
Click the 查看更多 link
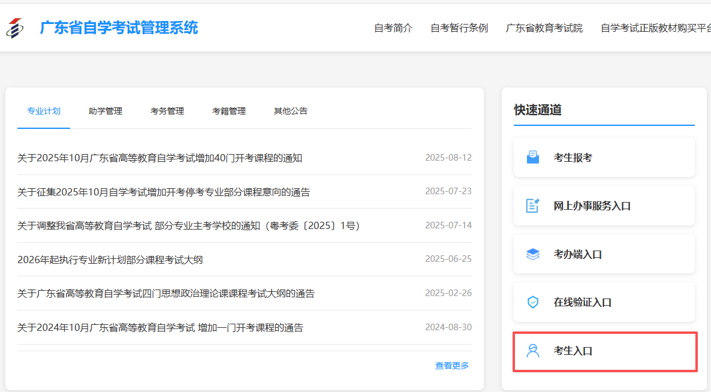click(x=452, y=366)
